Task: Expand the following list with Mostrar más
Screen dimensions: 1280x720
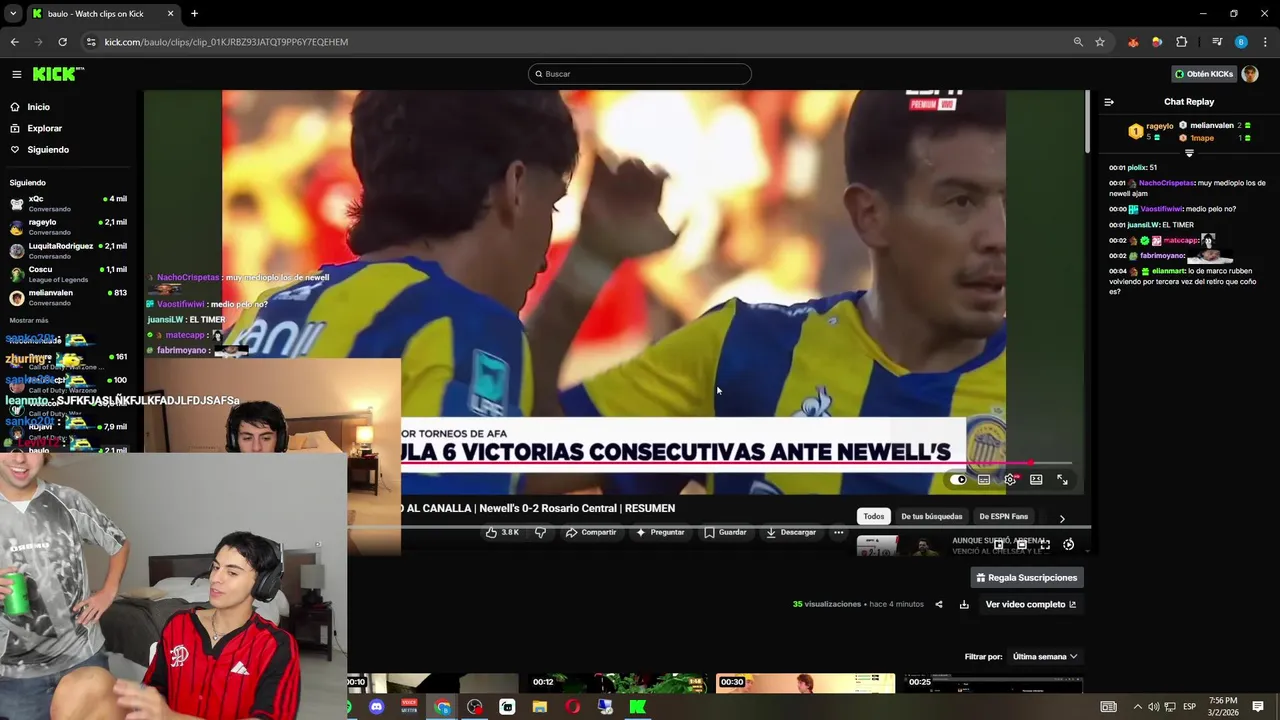Action: click(x=29, y=320)
